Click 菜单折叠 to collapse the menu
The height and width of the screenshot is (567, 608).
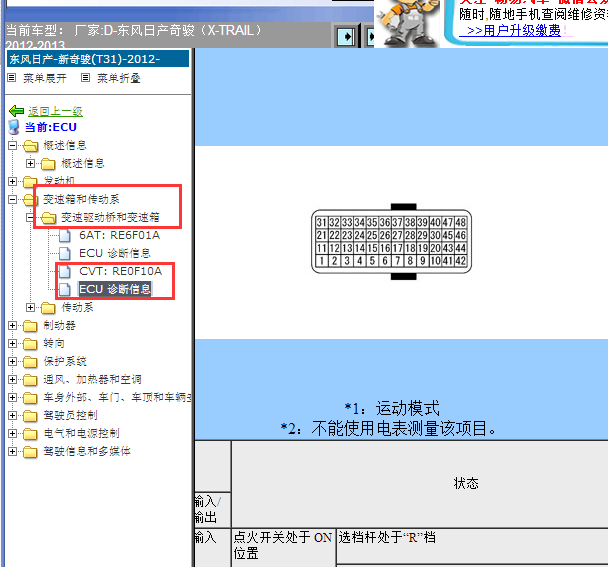[119, 78]
